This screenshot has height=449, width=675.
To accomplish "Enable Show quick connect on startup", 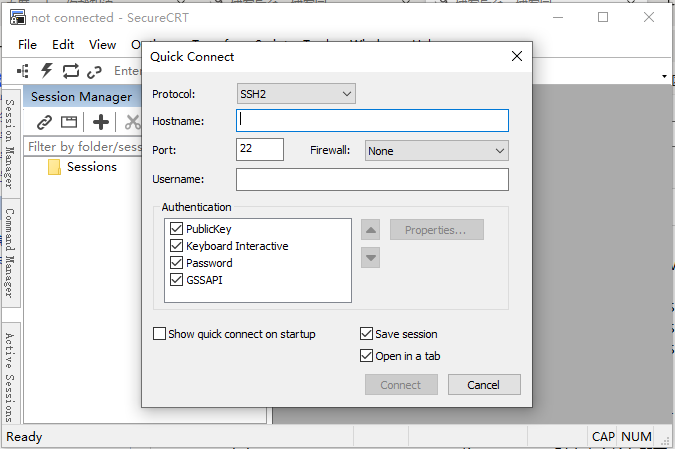I will tap(160, 334).
